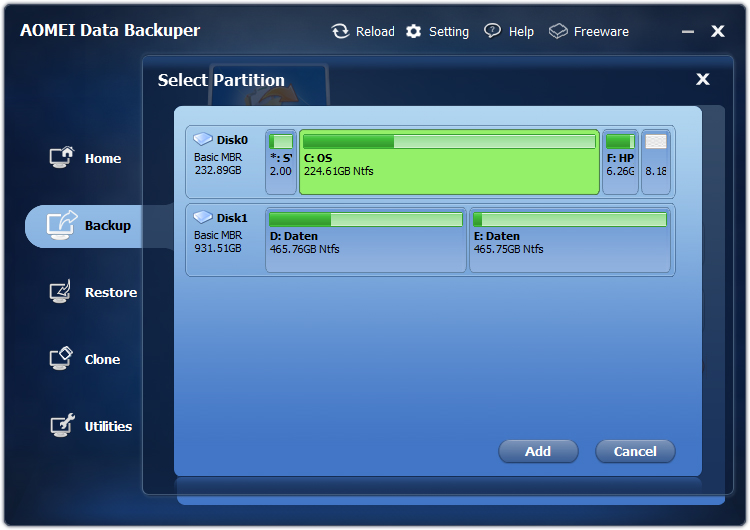Click the Freeware text label
750x530 pixels.
(601, 32)
